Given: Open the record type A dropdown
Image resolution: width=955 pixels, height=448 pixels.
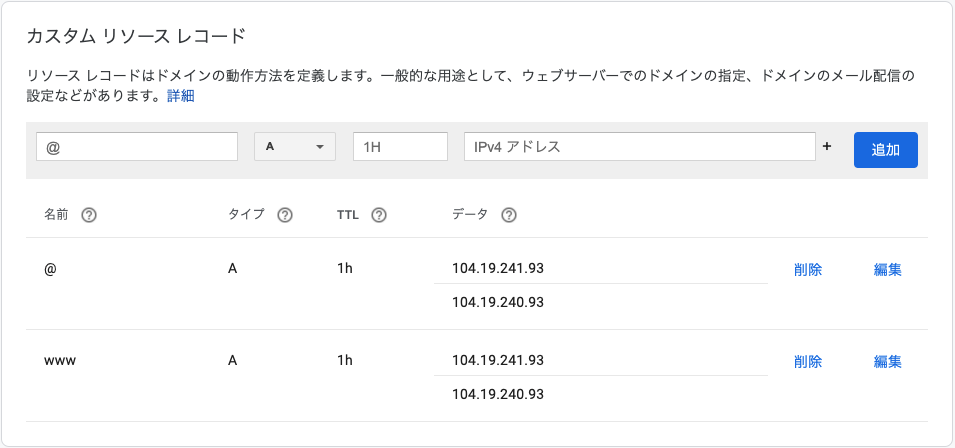Looking at the screenshot, I should coord(295,147).
